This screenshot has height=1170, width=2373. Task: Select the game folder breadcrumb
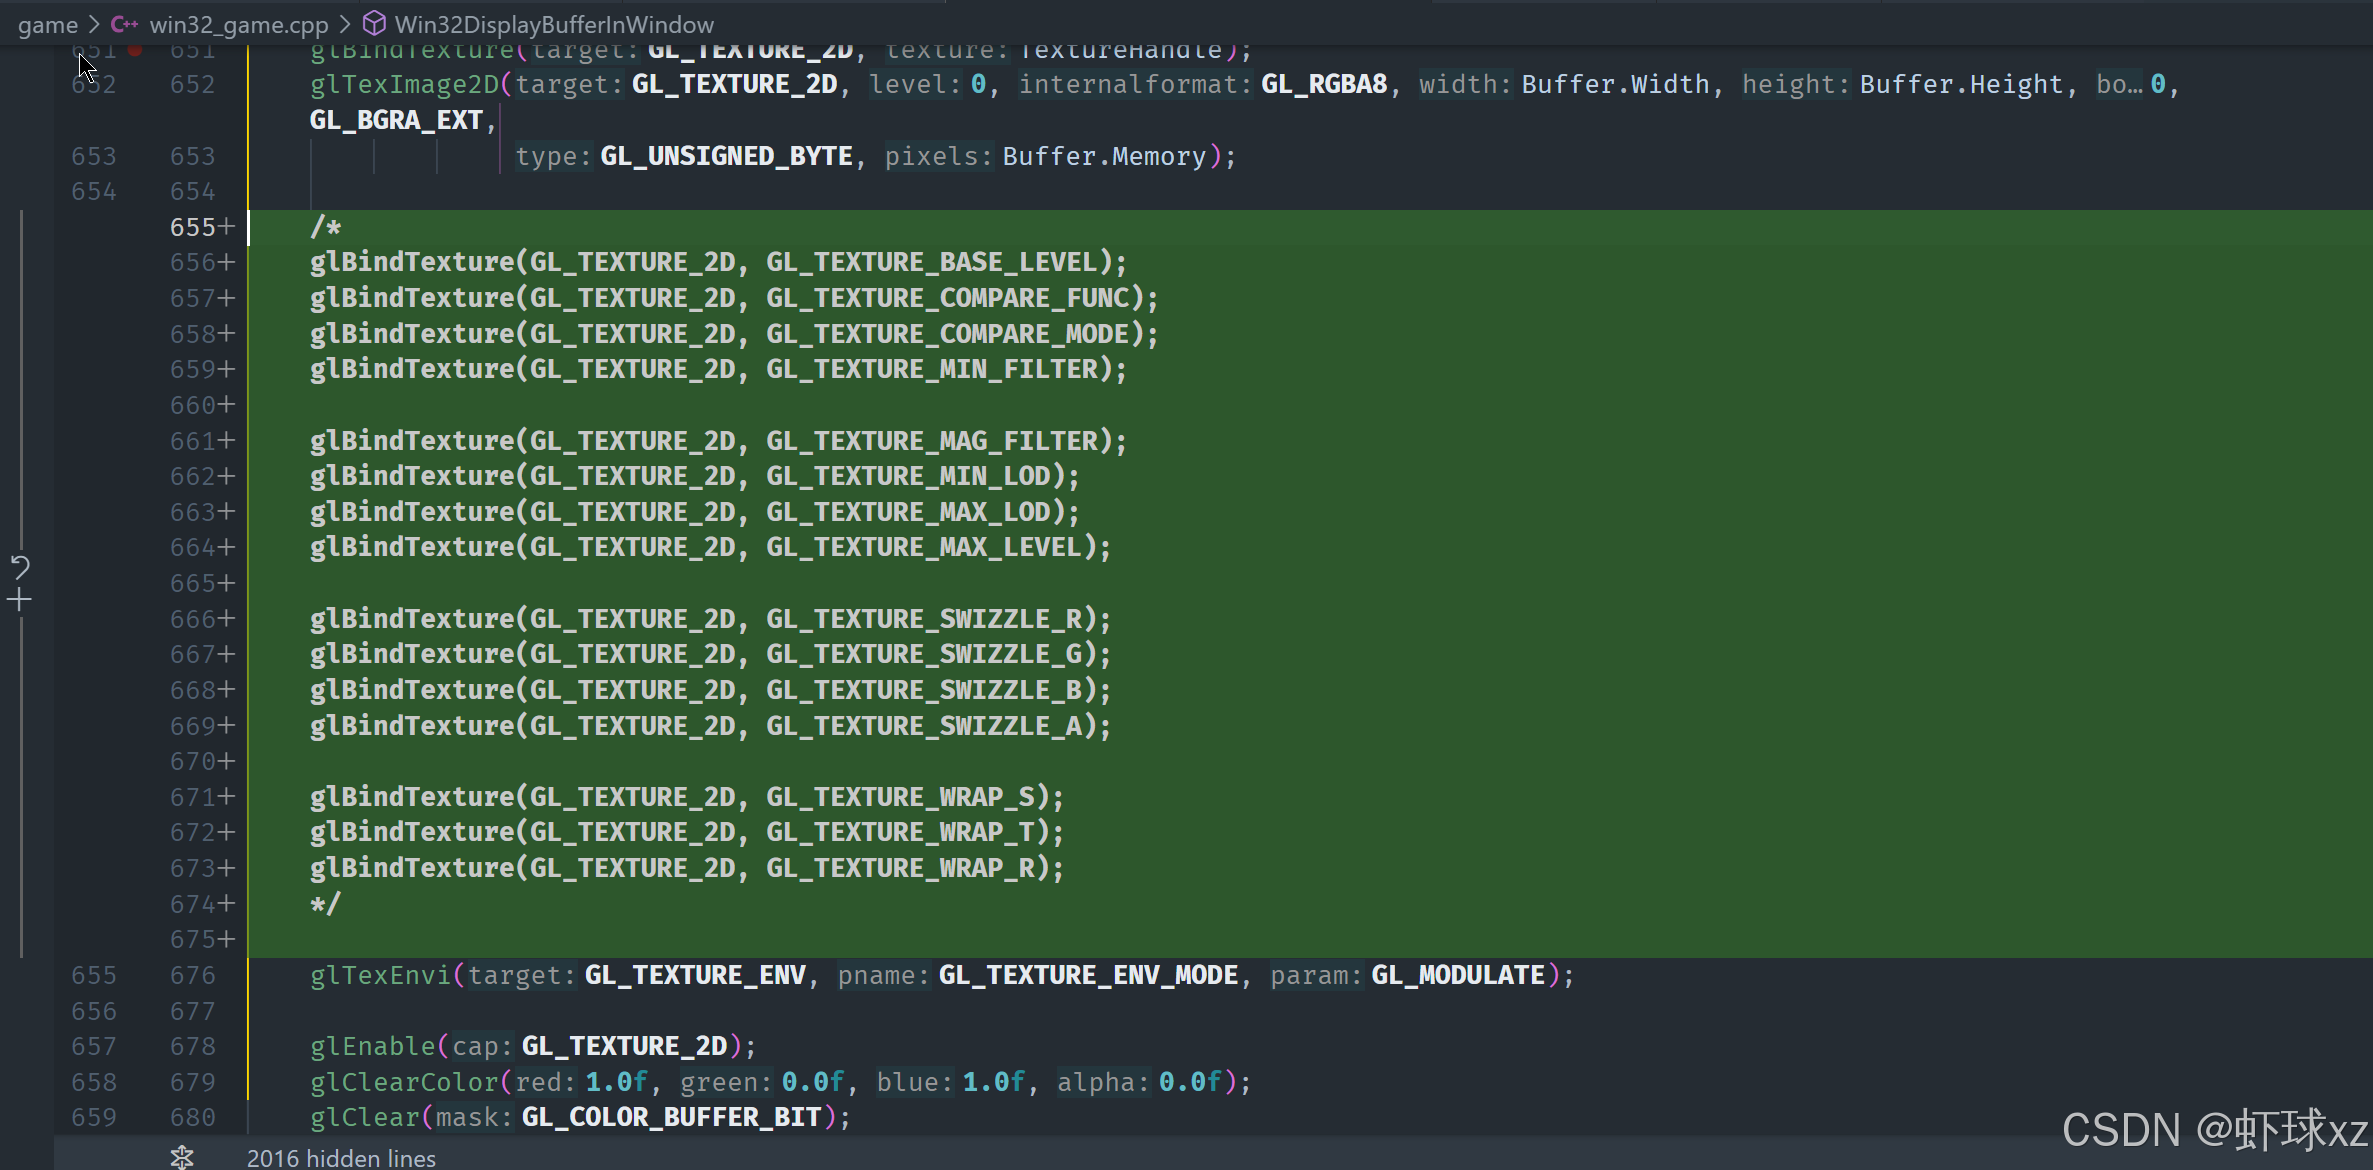(x=47, y=24)
